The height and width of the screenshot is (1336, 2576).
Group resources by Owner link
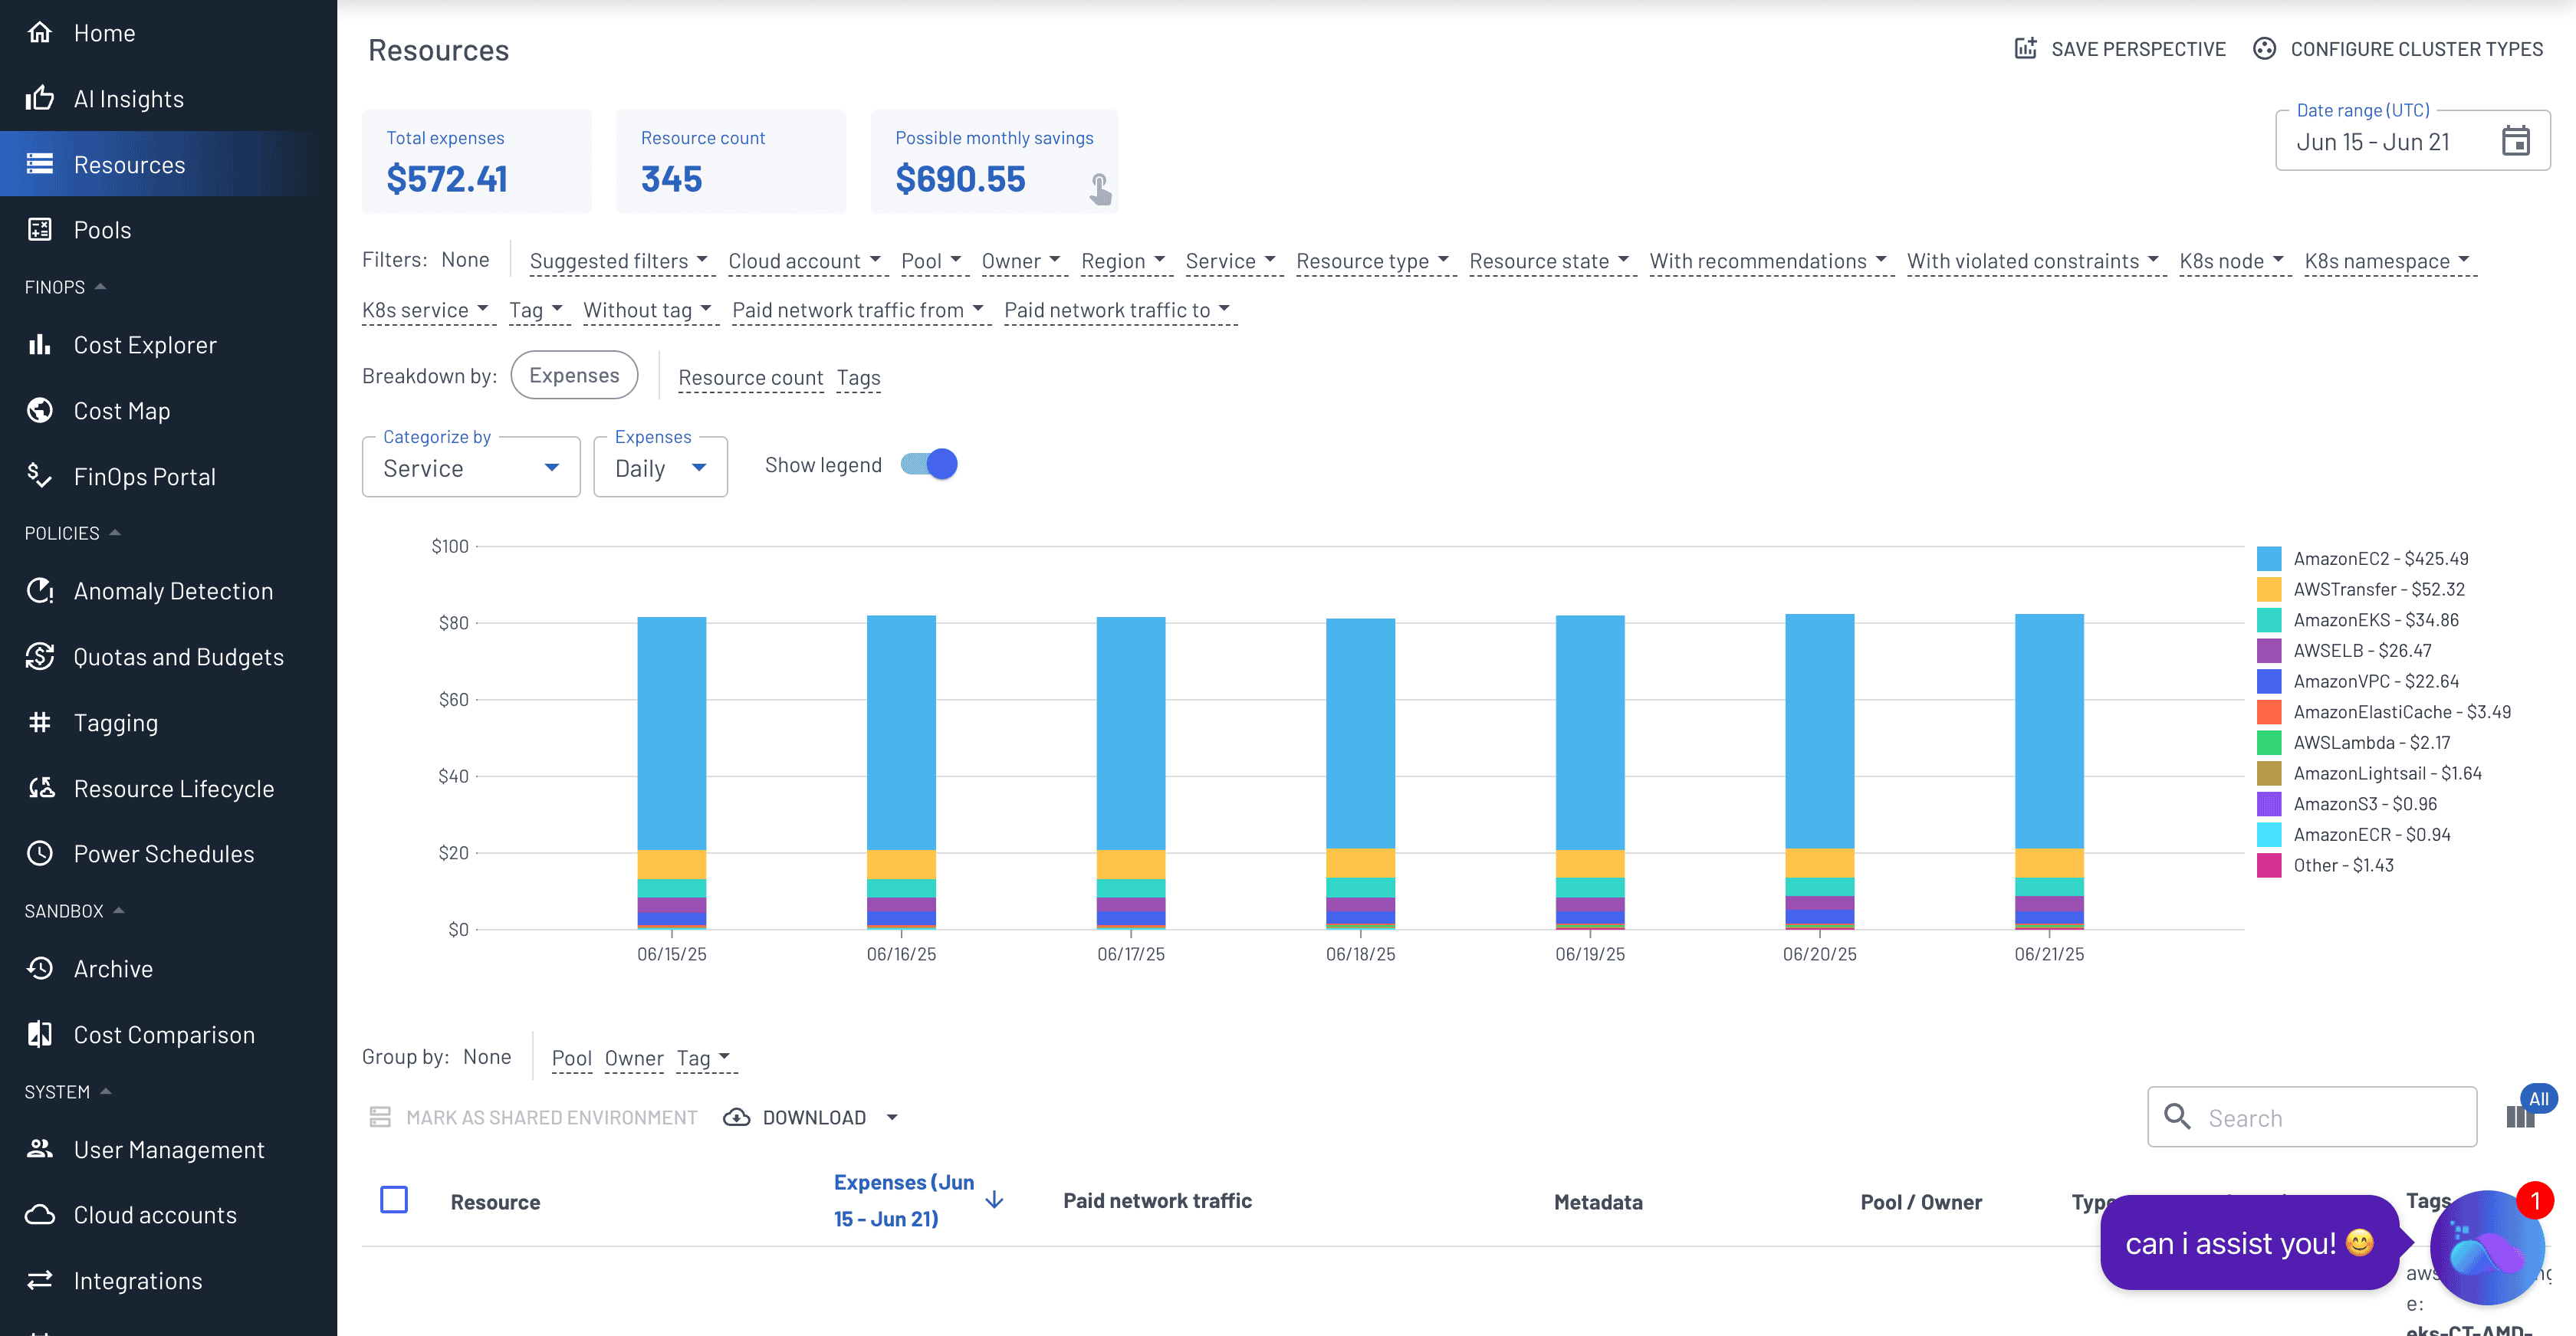point(633,1058)
